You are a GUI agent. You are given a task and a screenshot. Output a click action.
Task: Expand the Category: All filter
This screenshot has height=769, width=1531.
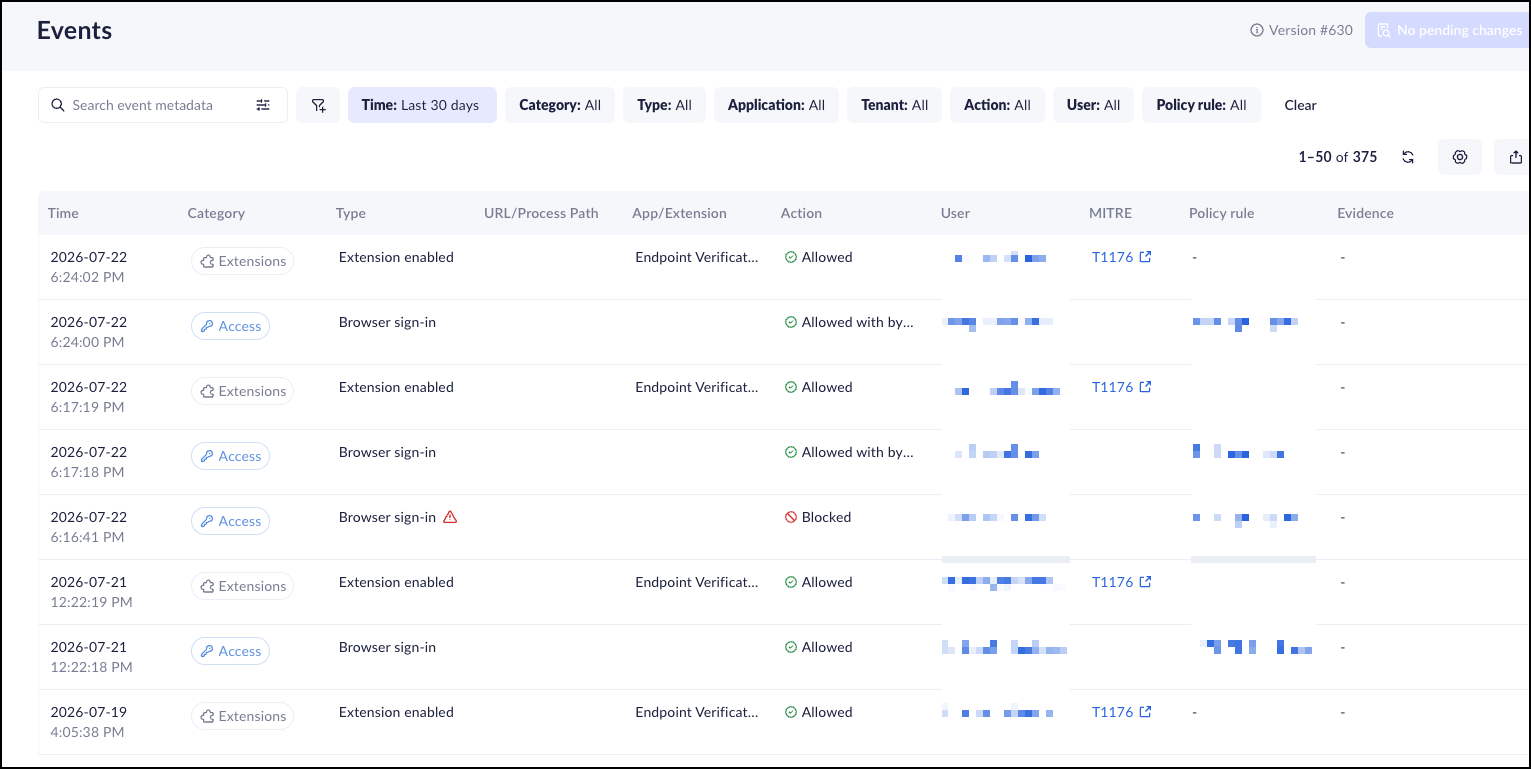click(560, 105)
